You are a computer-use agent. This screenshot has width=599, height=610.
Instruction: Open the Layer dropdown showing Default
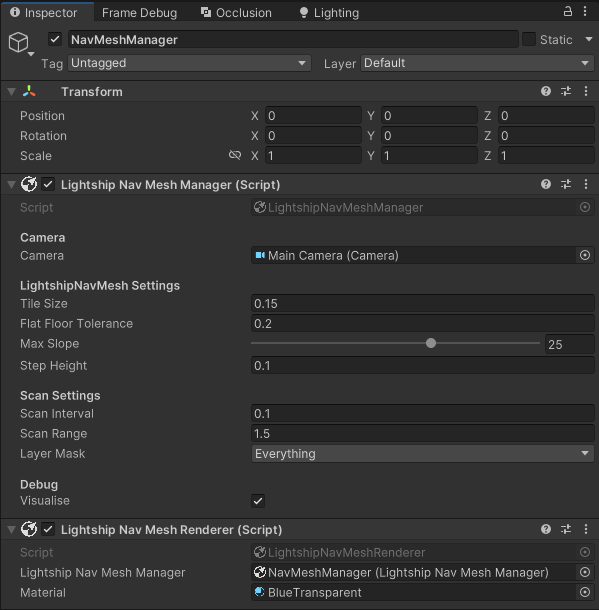click(x=477, y=63)
